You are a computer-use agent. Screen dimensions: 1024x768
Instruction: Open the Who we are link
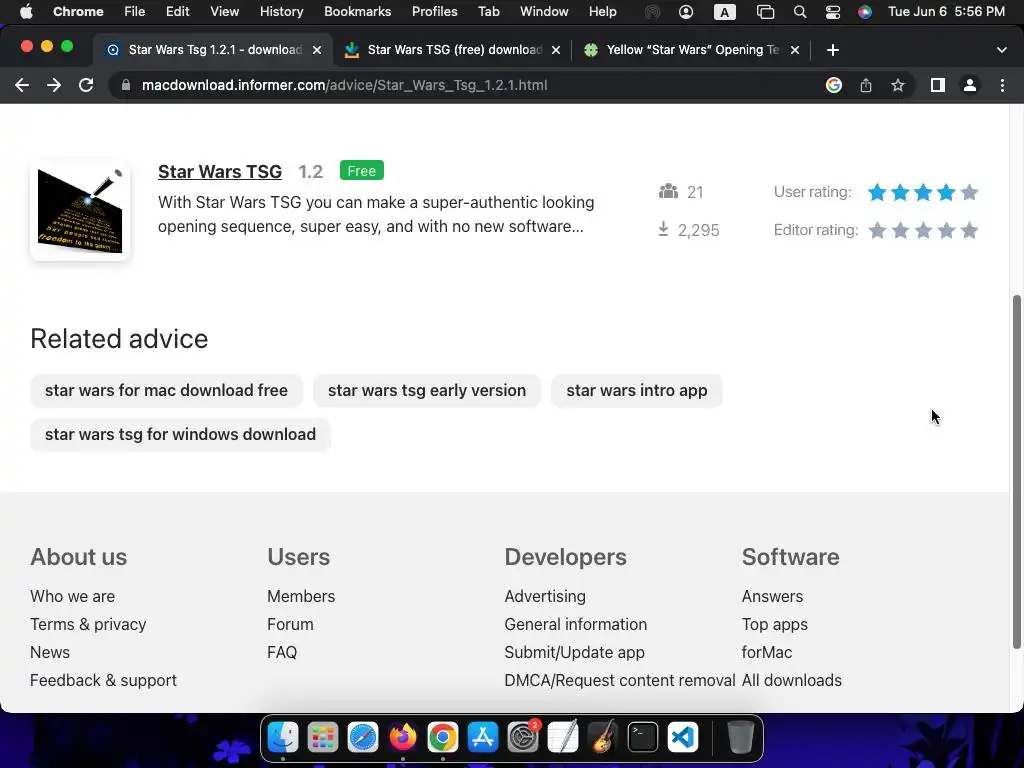point(72,596)
